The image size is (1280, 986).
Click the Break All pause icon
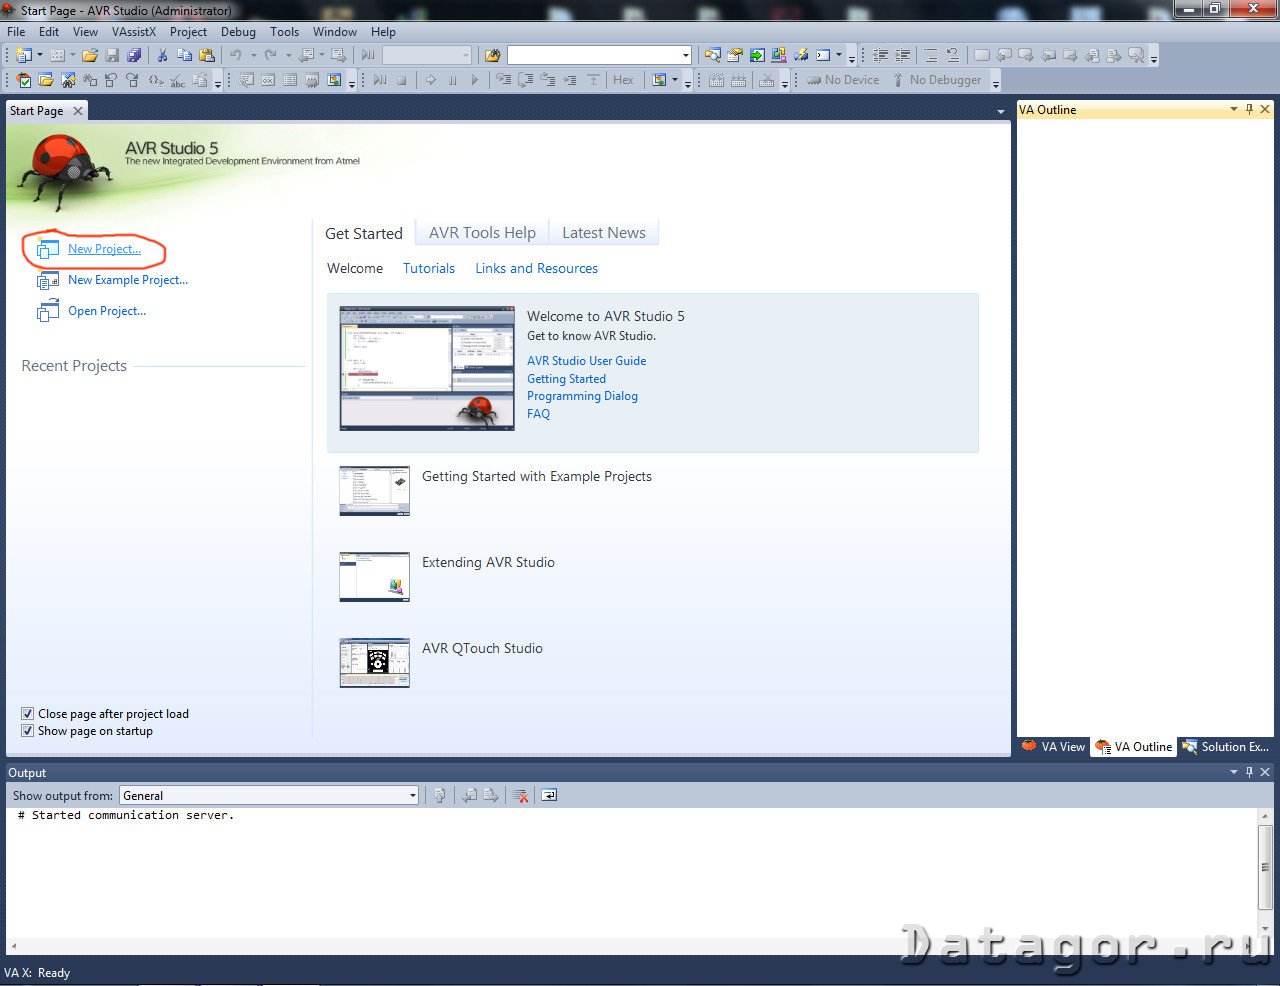[452, 80]
